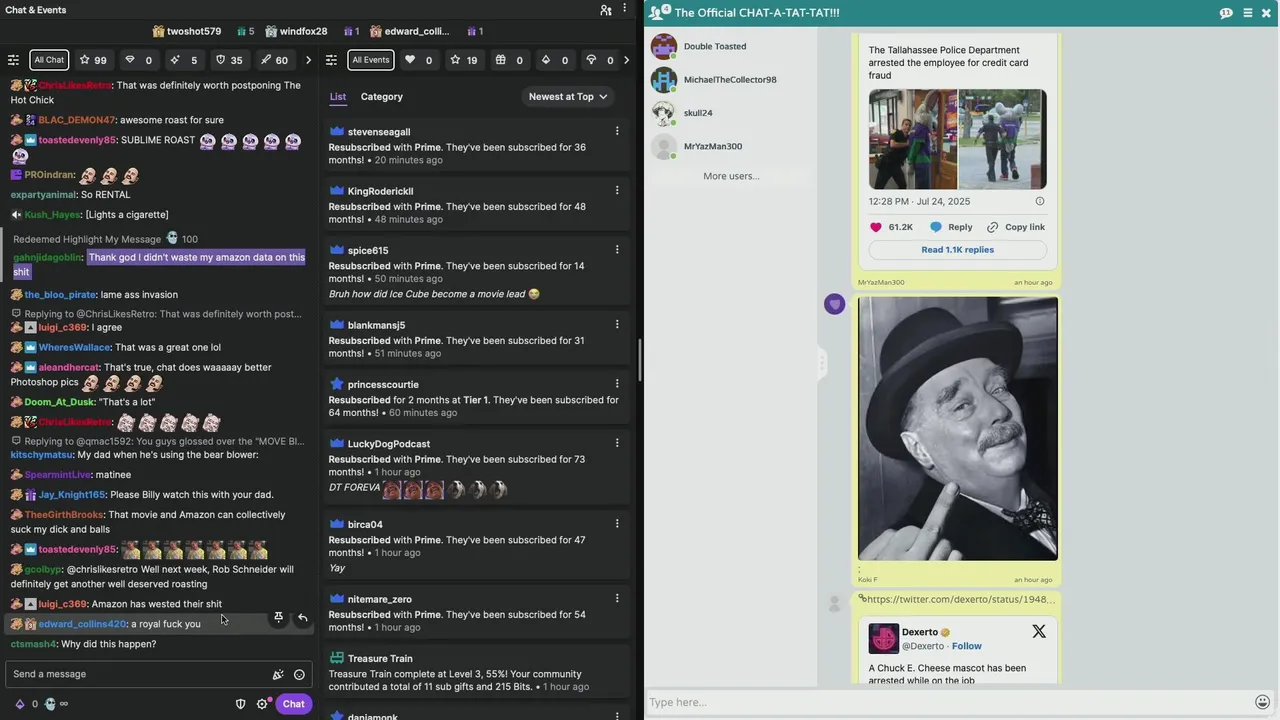Open community users icon in Chat & Events header

(606, 10)
